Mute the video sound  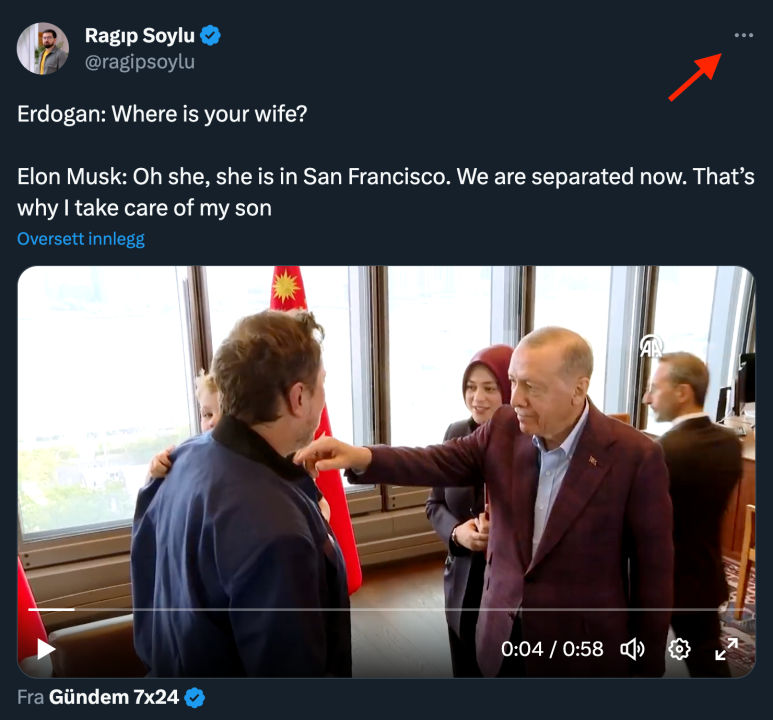pos(632,649)
